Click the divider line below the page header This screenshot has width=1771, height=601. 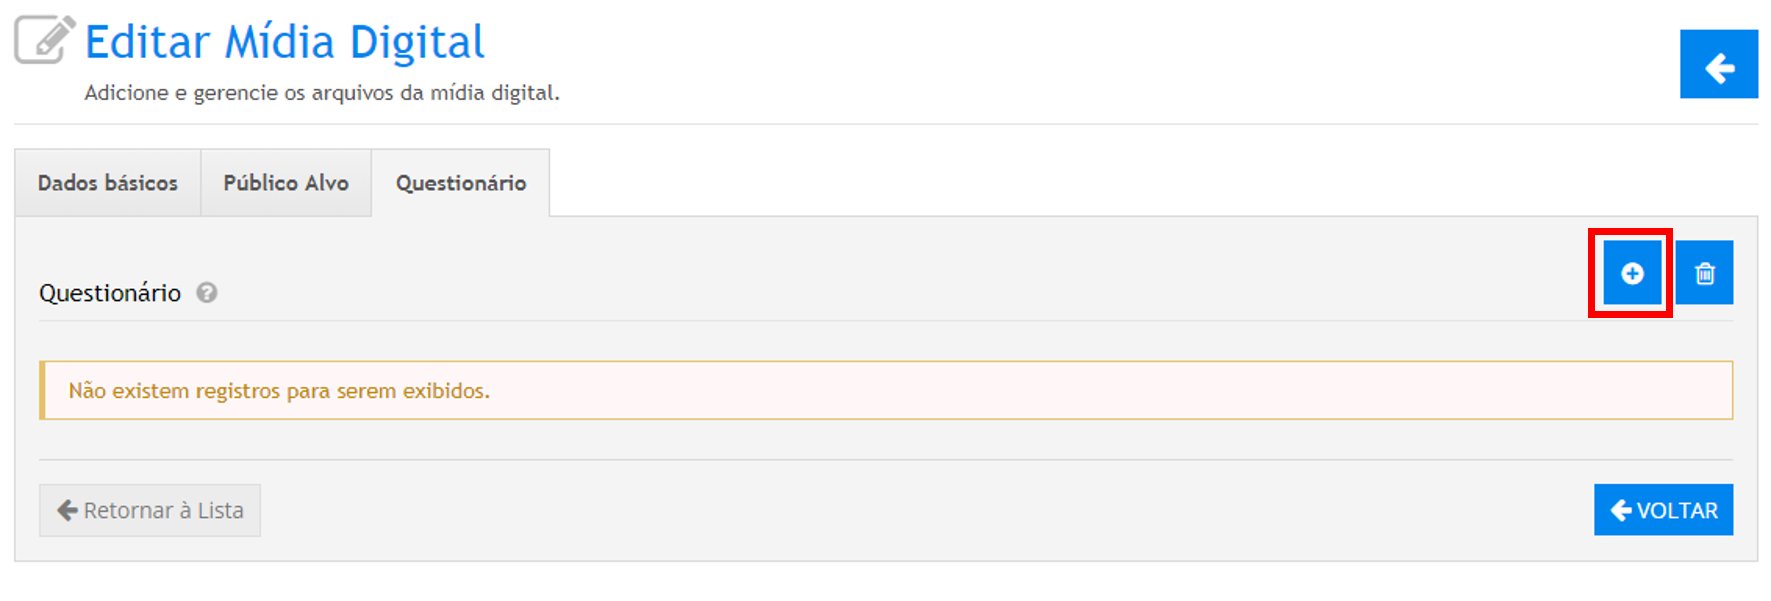click(x=885, y=124)
